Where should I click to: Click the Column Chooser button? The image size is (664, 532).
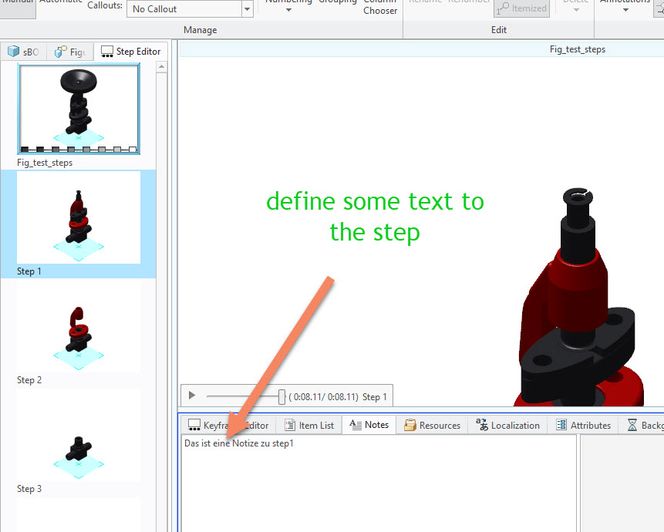pos(379,8)
